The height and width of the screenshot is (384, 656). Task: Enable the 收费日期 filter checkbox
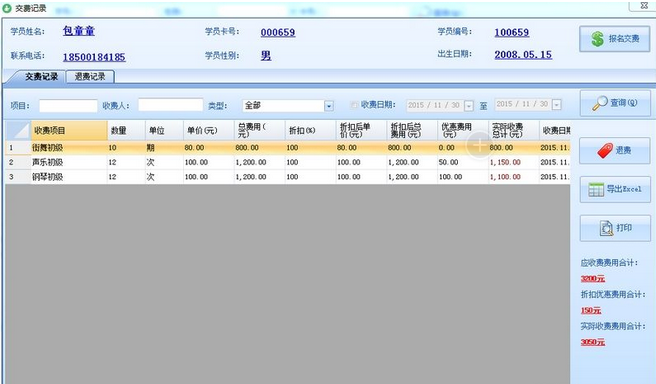(x=355, y=105)
